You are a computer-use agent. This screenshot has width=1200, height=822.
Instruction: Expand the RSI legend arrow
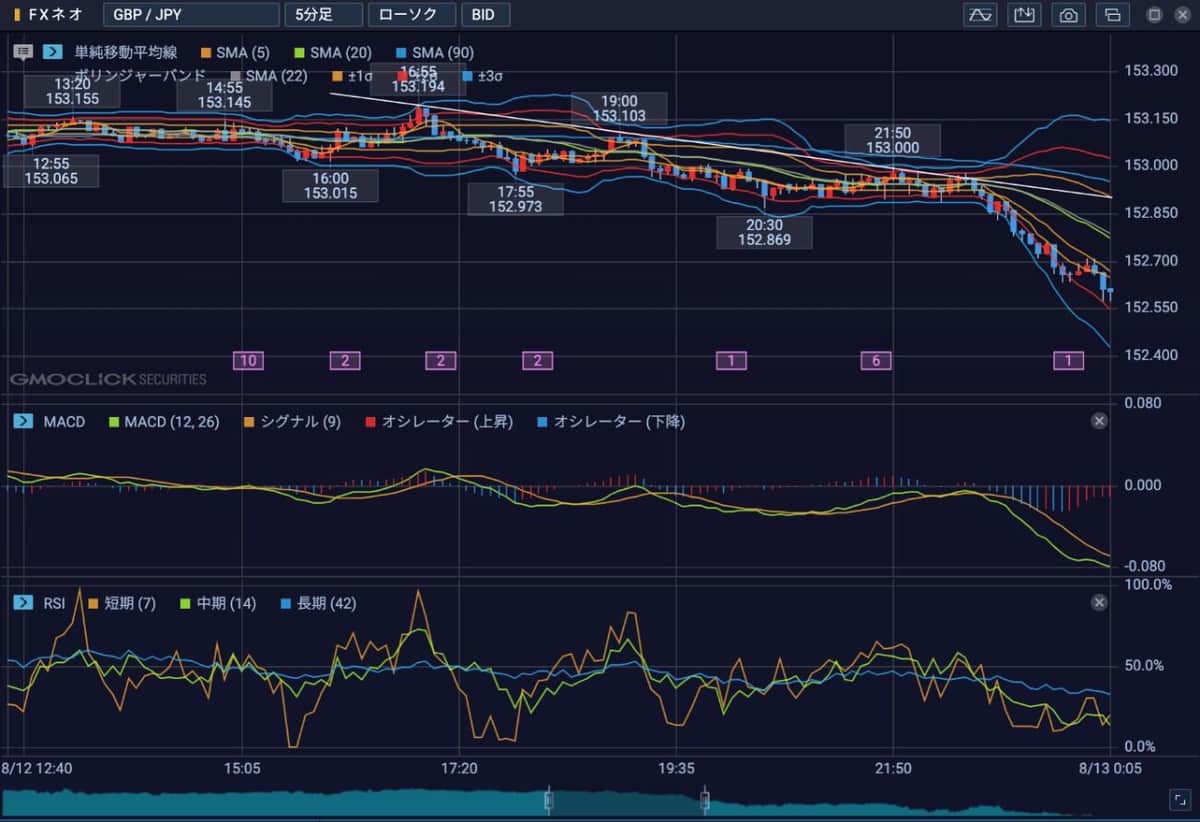point(24,603)
